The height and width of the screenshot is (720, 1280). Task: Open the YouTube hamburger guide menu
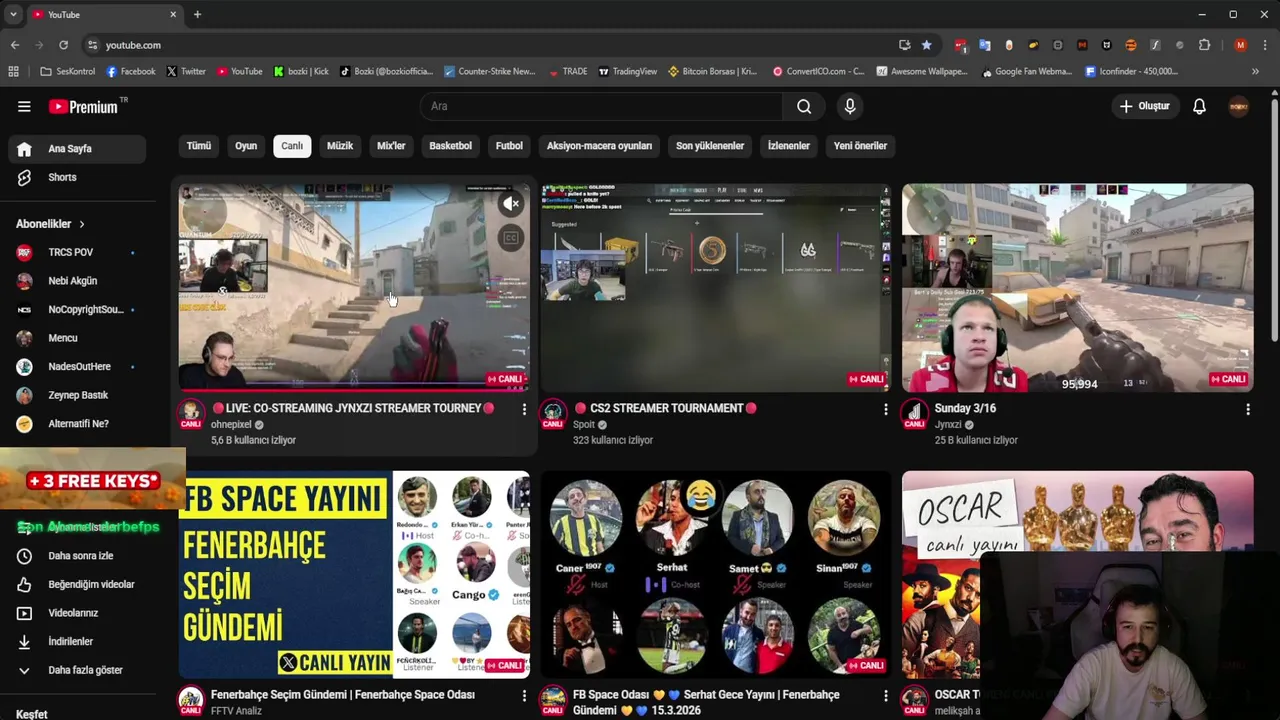[24, 106]
